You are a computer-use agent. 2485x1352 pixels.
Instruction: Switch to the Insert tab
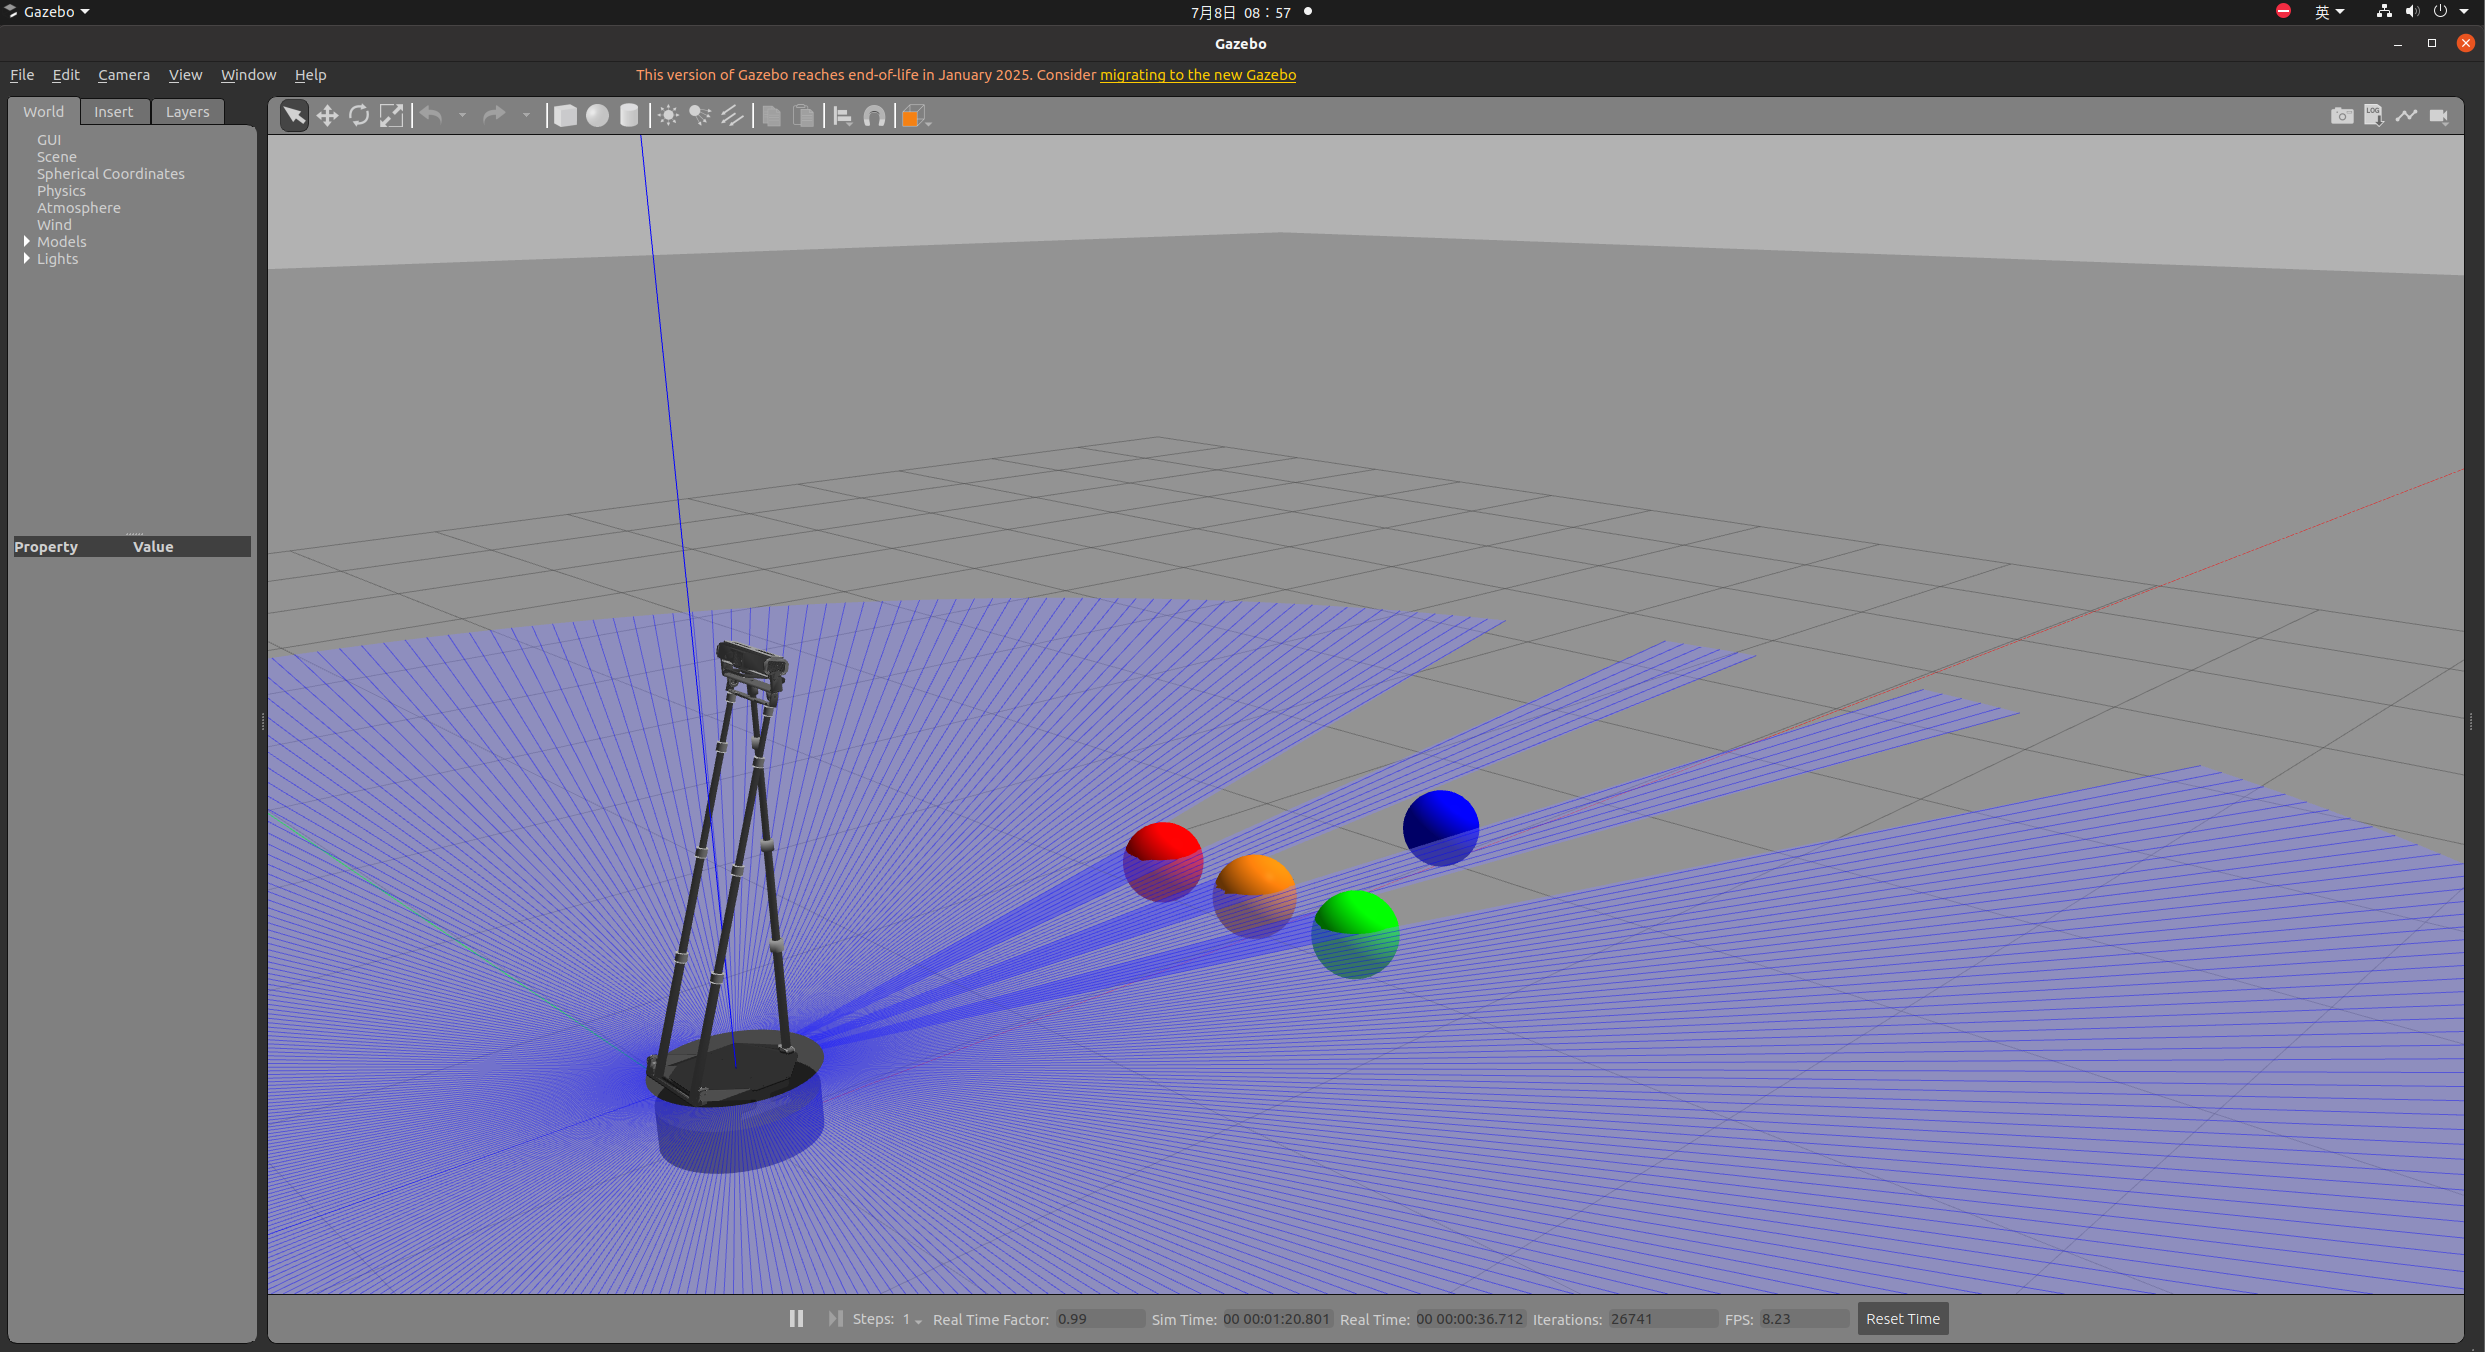113,112
